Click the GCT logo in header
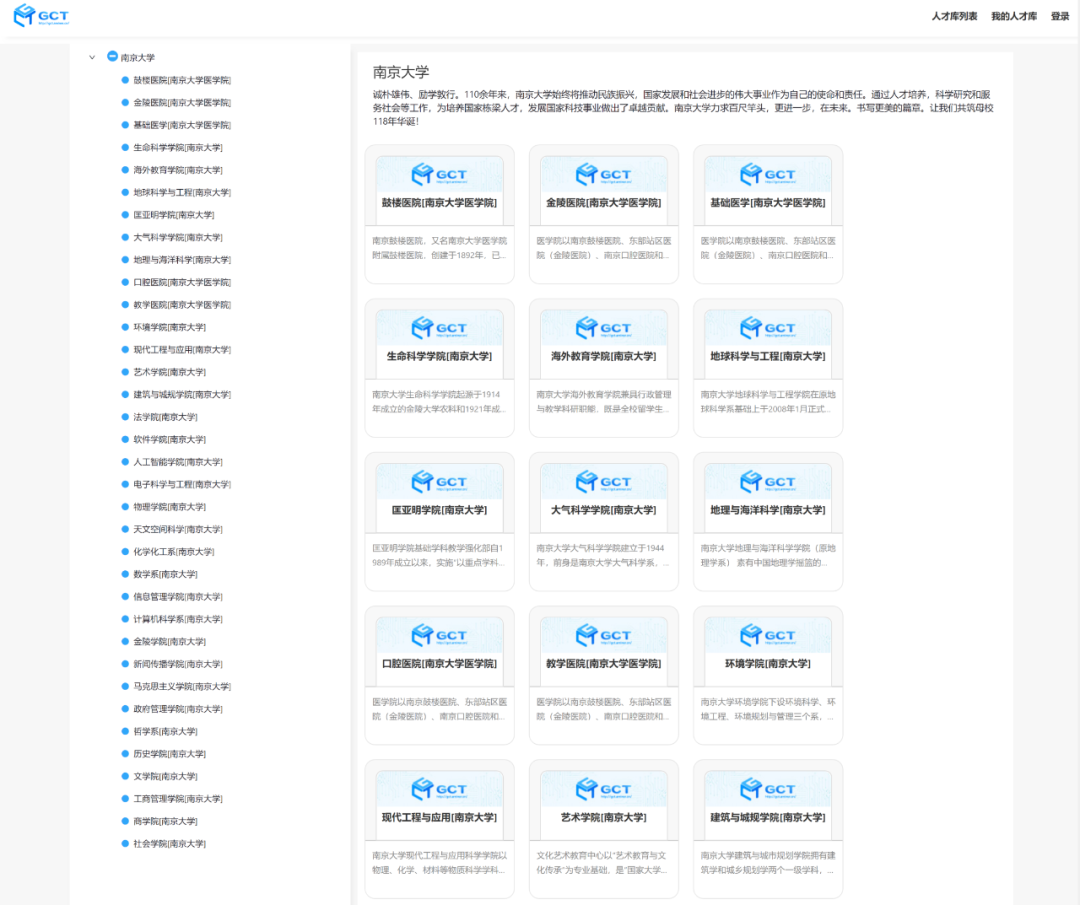The image size is (1080, 905). [x=41, y=15]
